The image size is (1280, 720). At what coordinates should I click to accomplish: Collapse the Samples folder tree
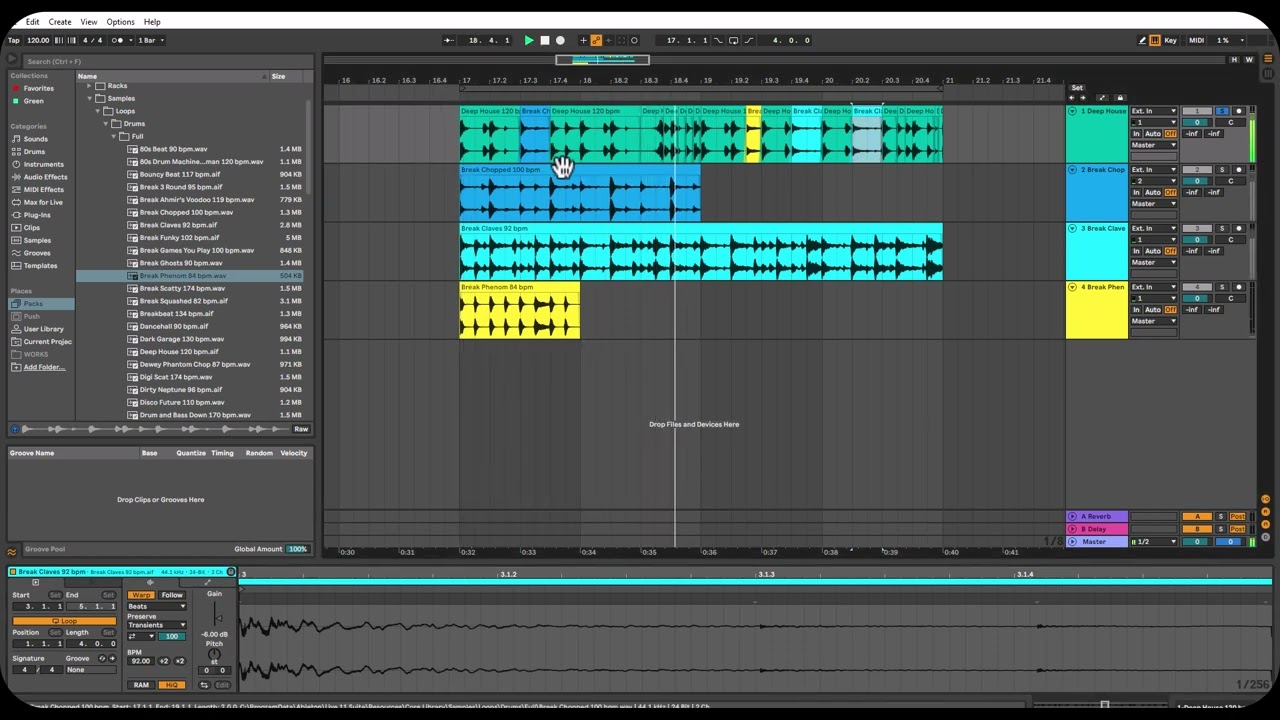point(89,98)
